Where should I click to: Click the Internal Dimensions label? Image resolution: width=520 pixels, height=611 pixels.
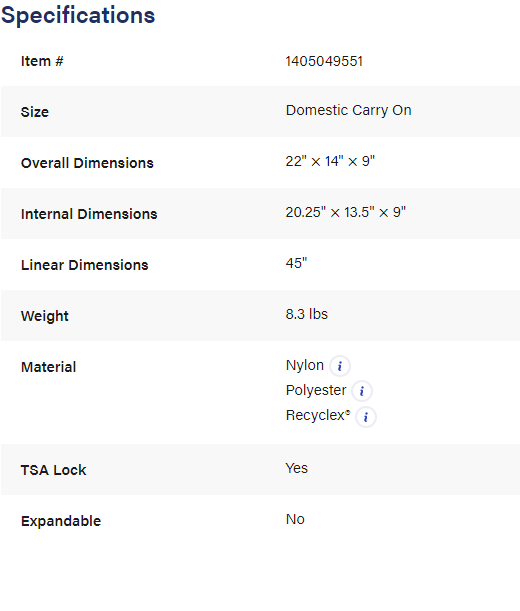pos(89,214)
